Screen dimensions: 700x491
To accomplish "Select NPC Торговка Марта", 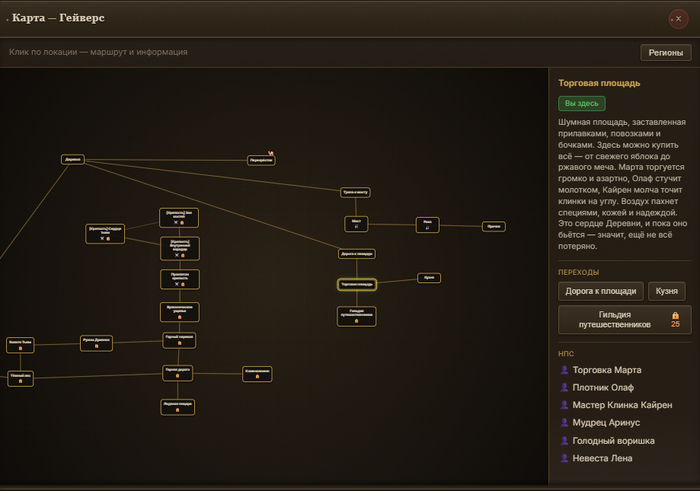I will pos(607,370).
